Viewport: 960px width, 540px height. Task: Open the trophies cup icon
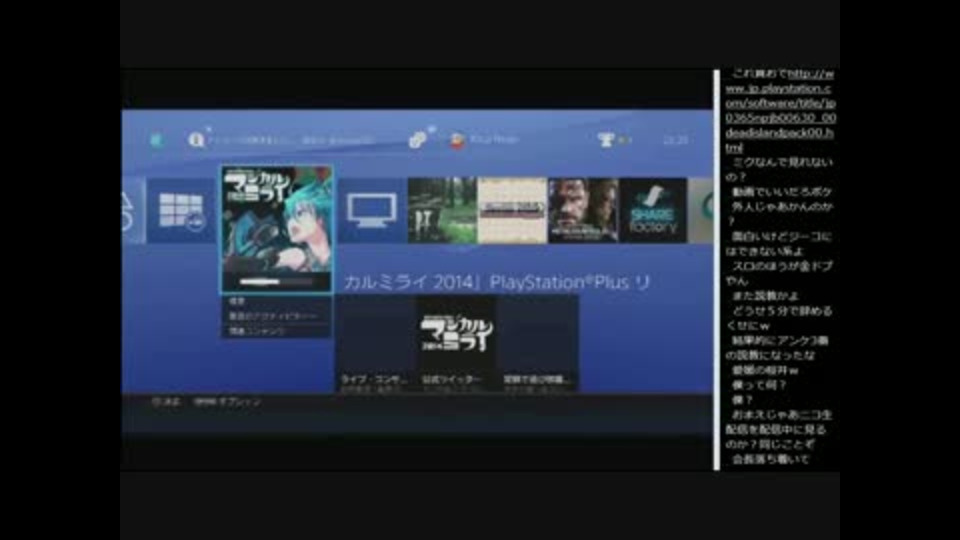606,140
